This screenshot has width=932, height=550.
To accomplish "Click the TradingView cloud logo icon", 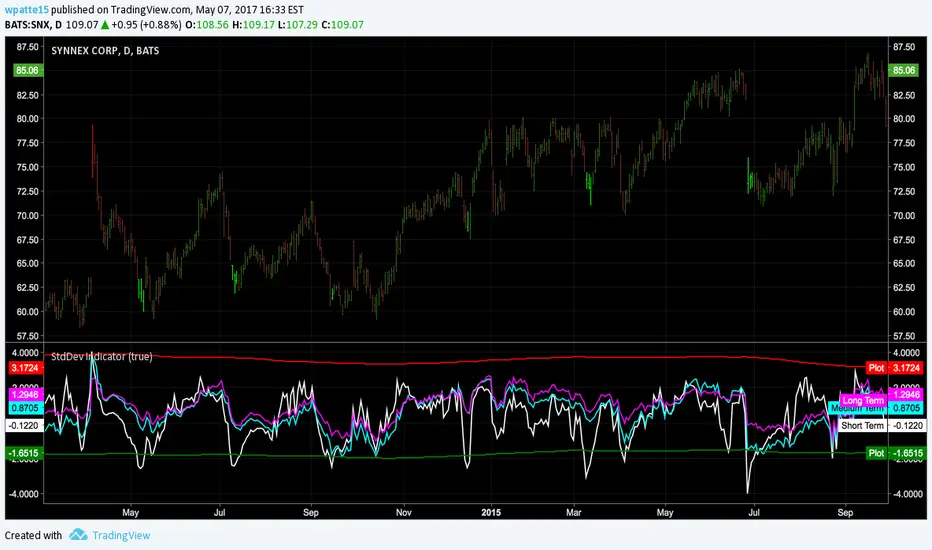I will coord(78,535).
